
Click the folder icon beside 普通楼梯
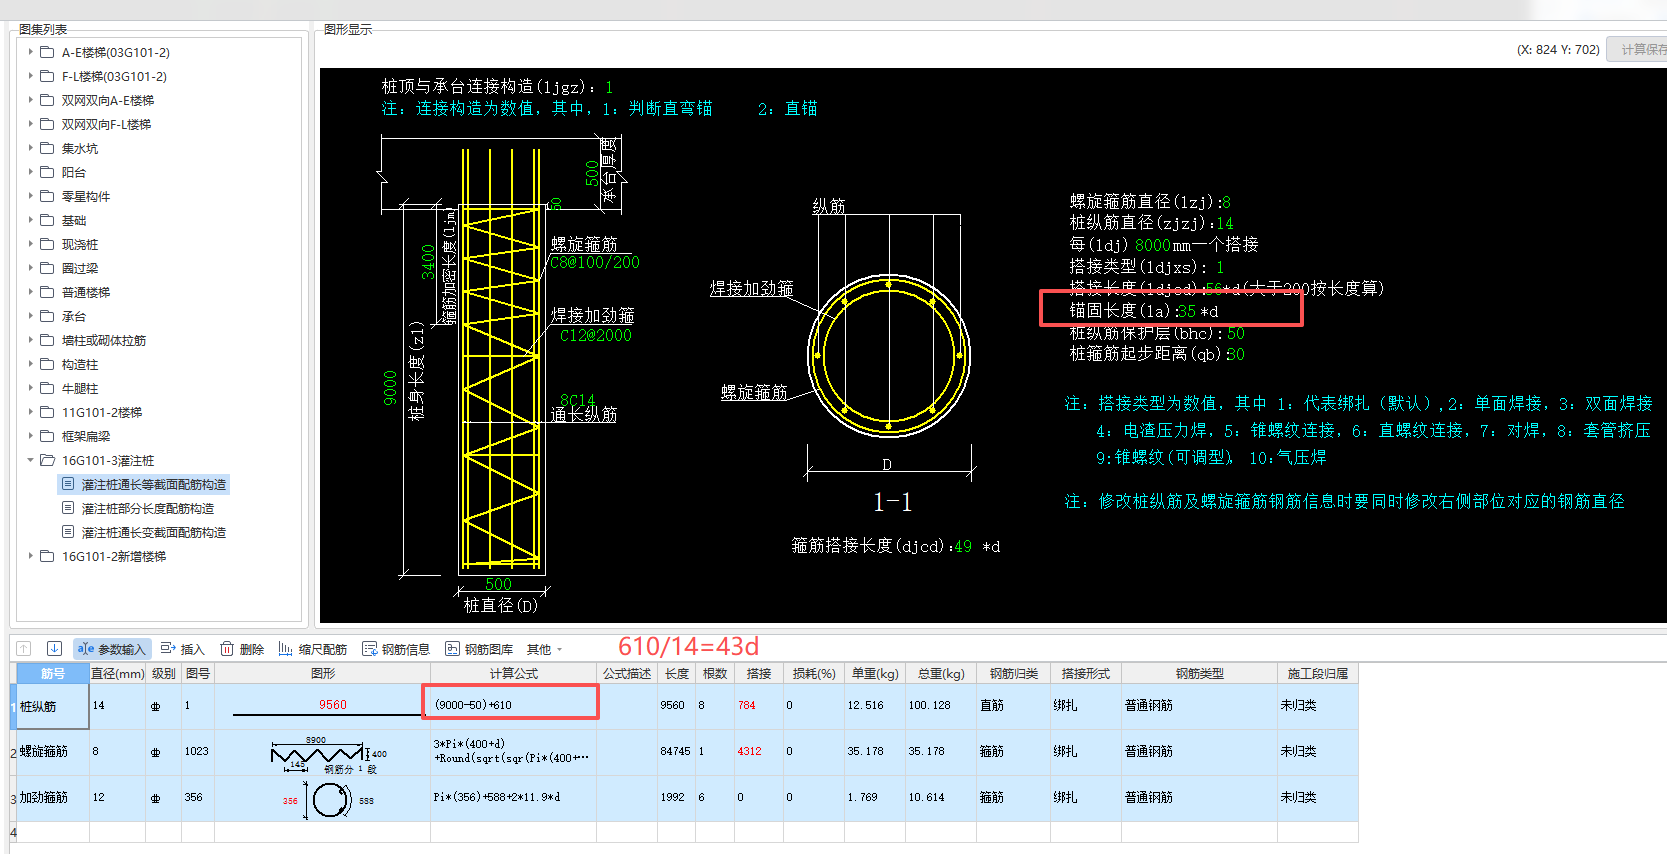(x=47, y=292)
